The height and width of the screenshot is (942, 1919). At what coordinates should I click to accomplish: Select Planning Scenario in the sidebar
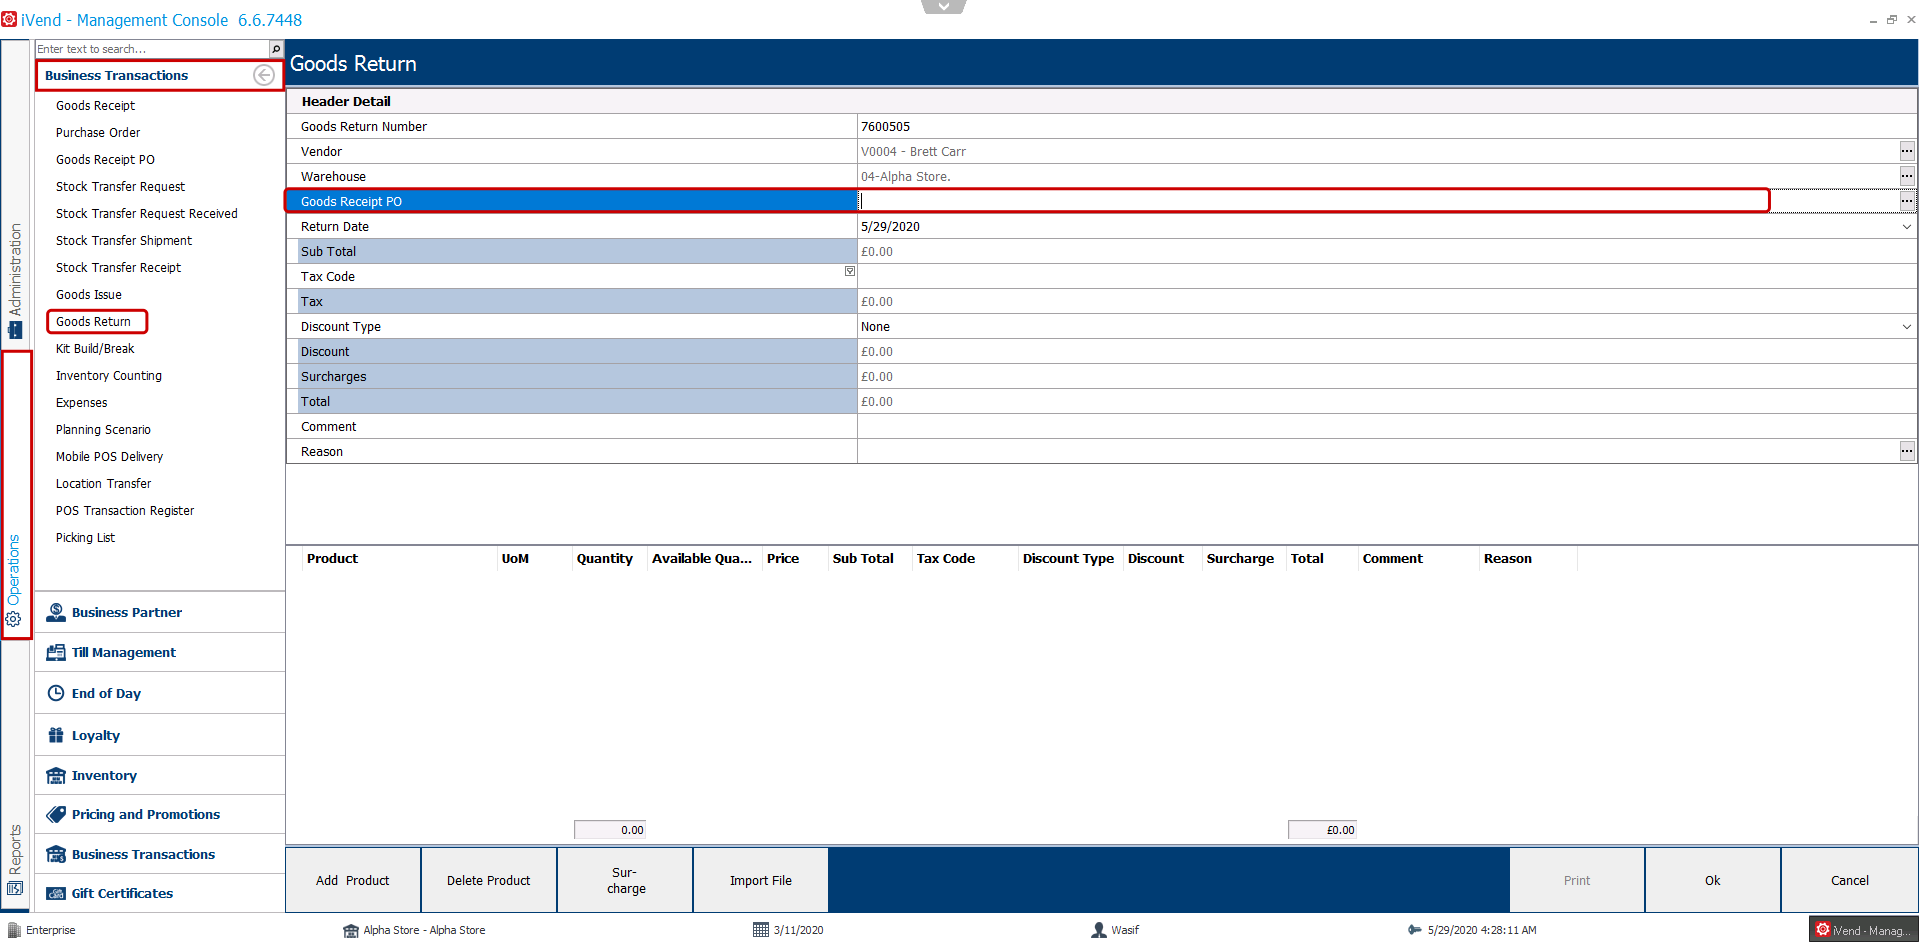103,429
